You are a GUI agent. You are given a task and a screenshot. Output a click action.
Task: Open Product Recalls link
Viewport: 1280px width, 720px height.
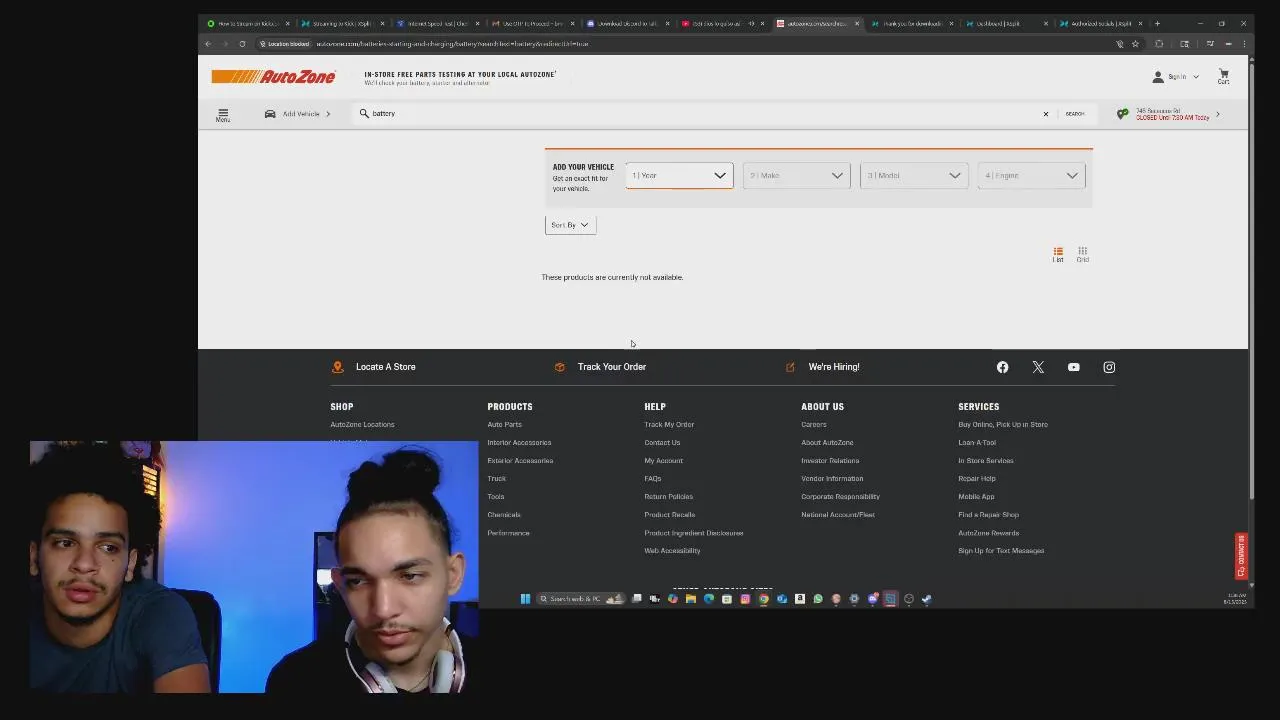[669, 515]
